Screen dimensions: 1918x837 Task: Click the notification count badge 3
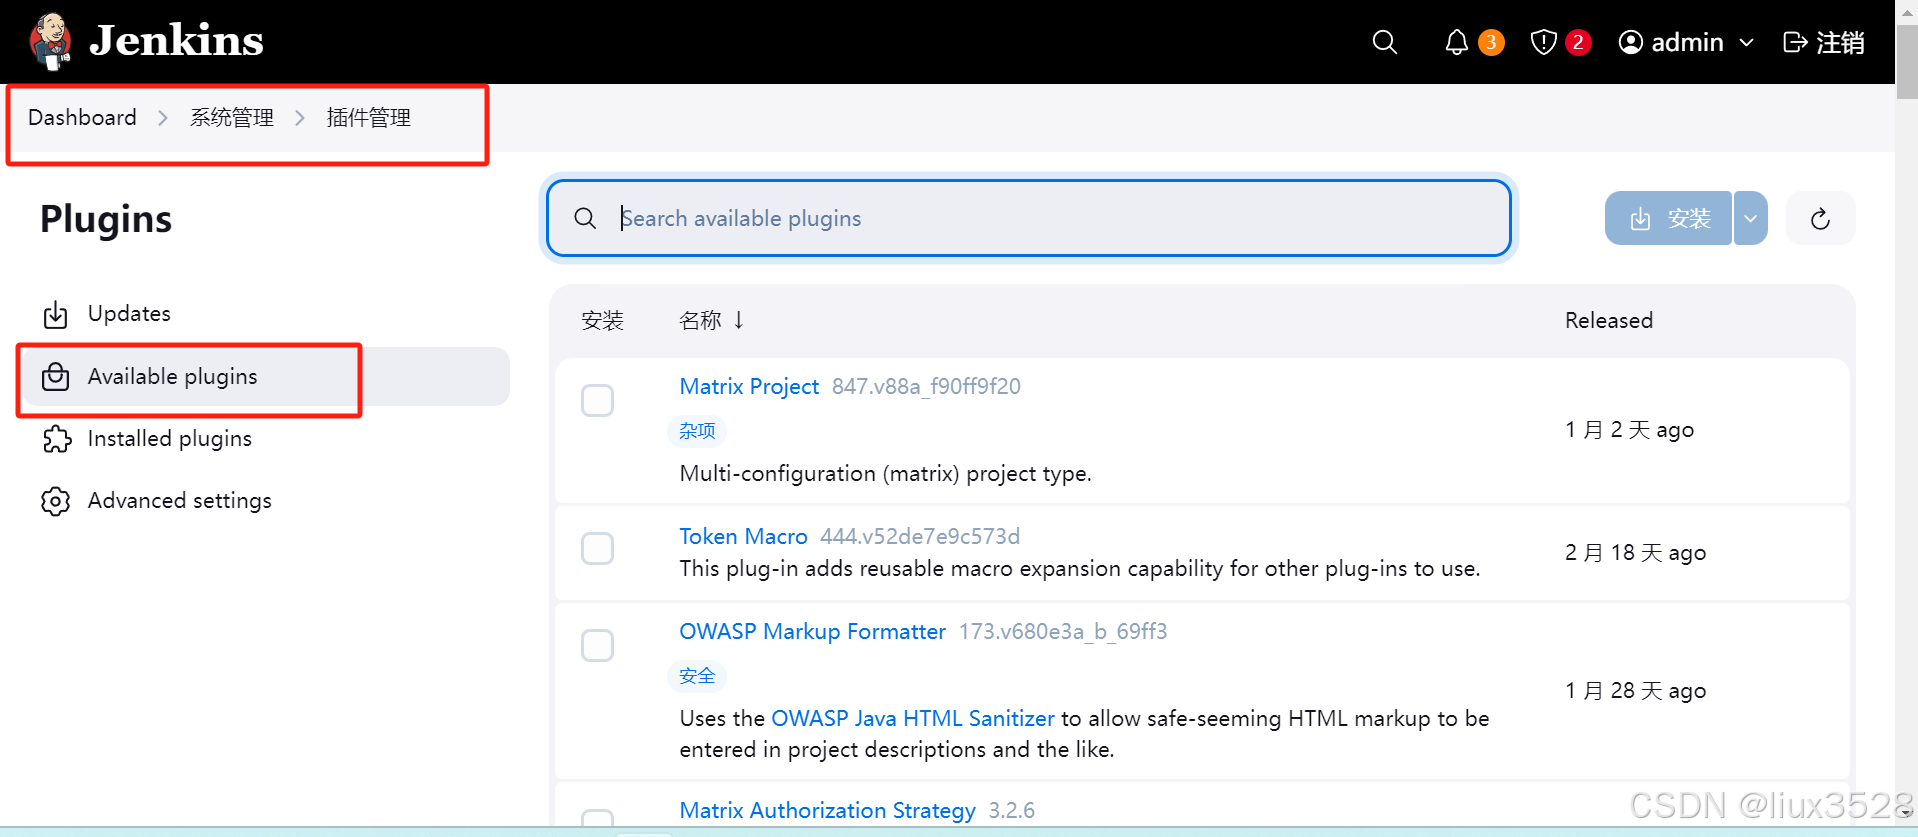(1491, 42)
